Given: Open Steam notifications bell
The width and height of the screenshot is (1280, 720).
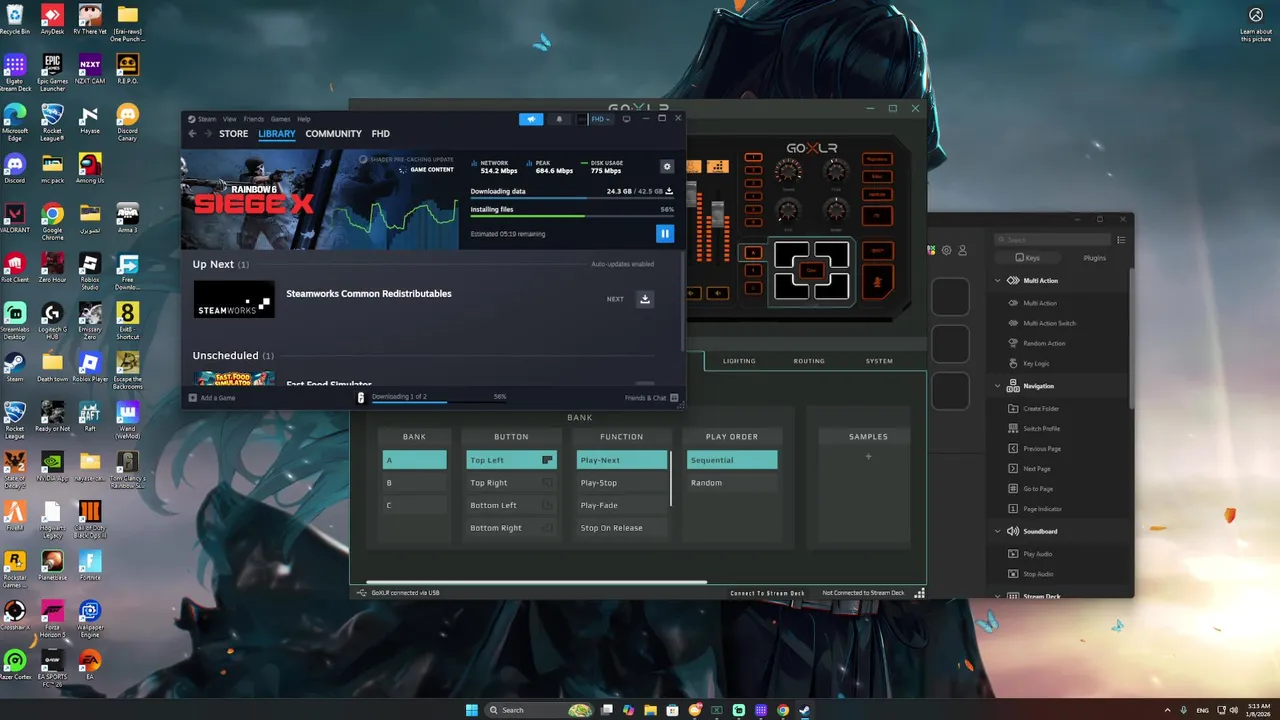Looking at the screenshot, I should tap(559, 119).
